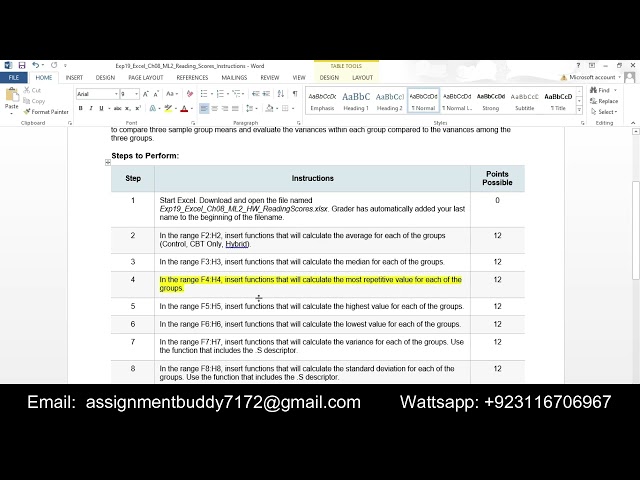
Task: Apply the Subtitle style
Action: 524,101
